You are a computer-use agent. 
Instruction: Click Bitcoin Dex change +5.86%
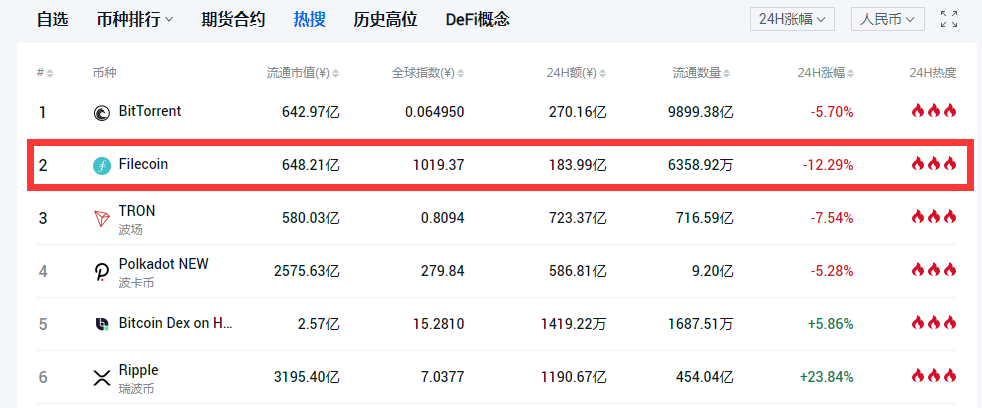(830, 324)
